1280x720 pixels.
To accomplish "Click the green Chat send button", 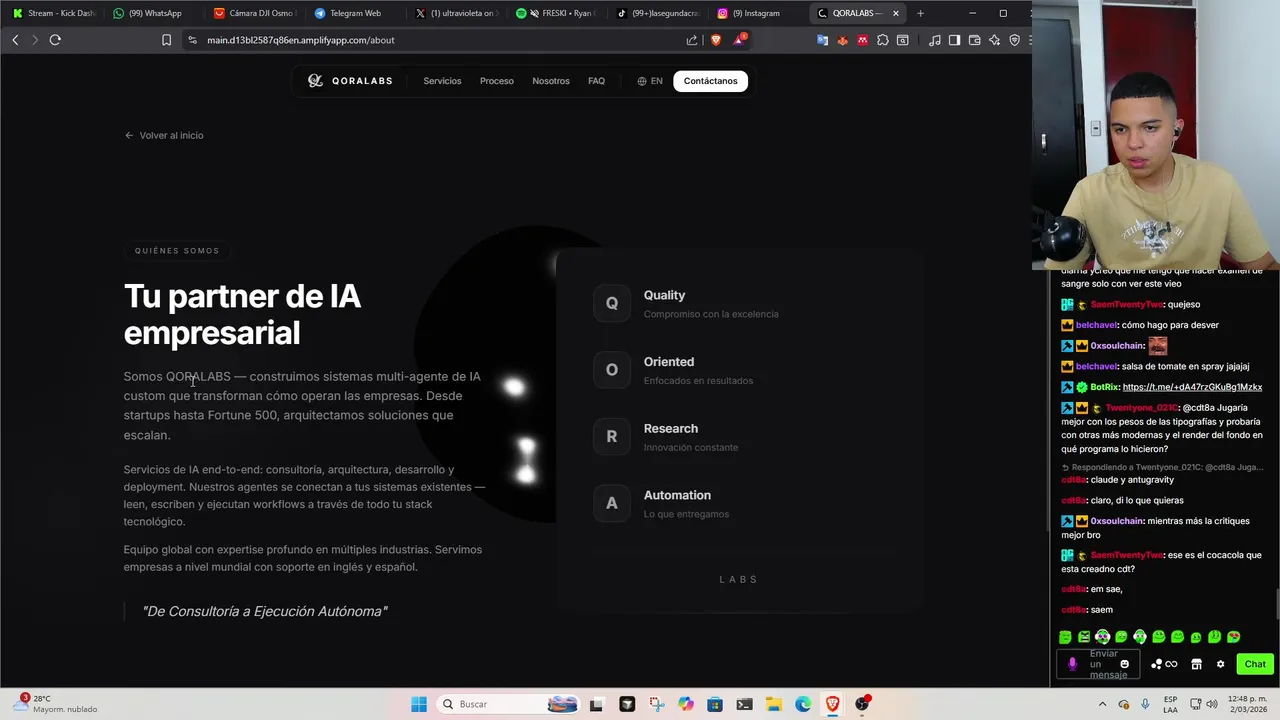I will click(1255, 664).
